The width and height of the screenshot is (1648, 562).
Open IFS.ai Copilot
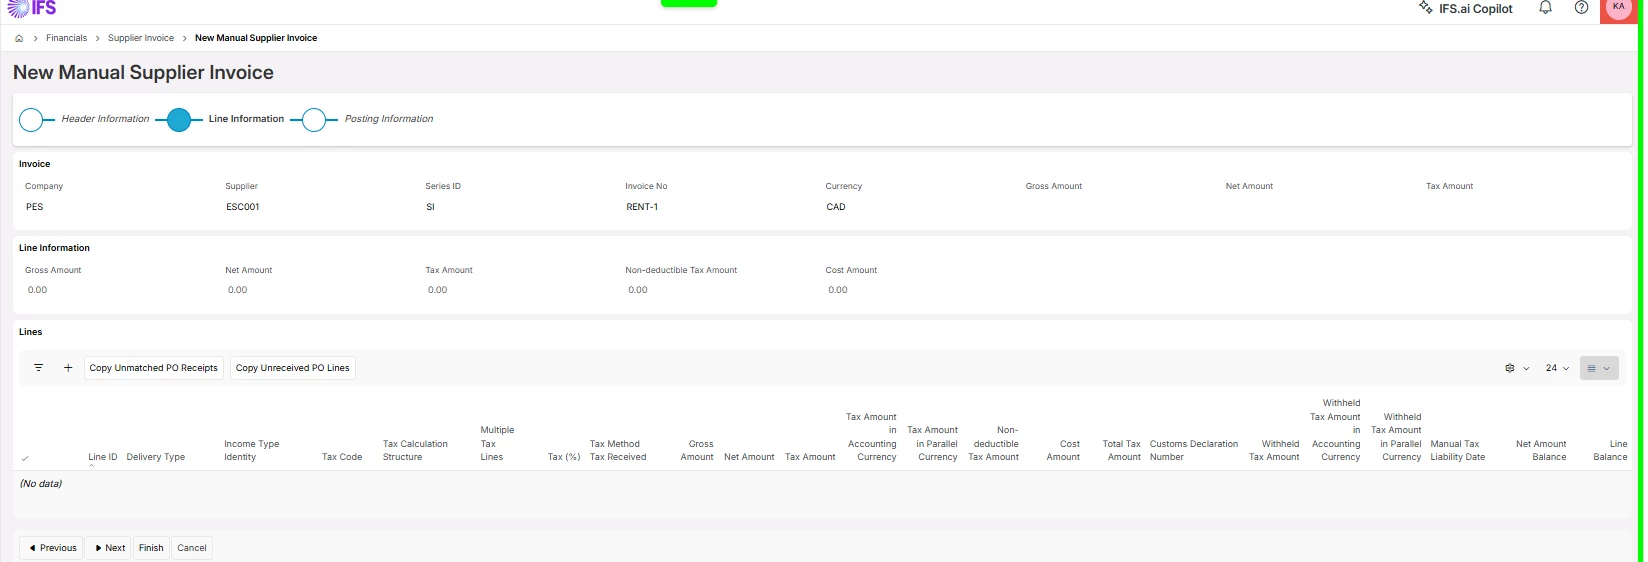coord(1466,8)
